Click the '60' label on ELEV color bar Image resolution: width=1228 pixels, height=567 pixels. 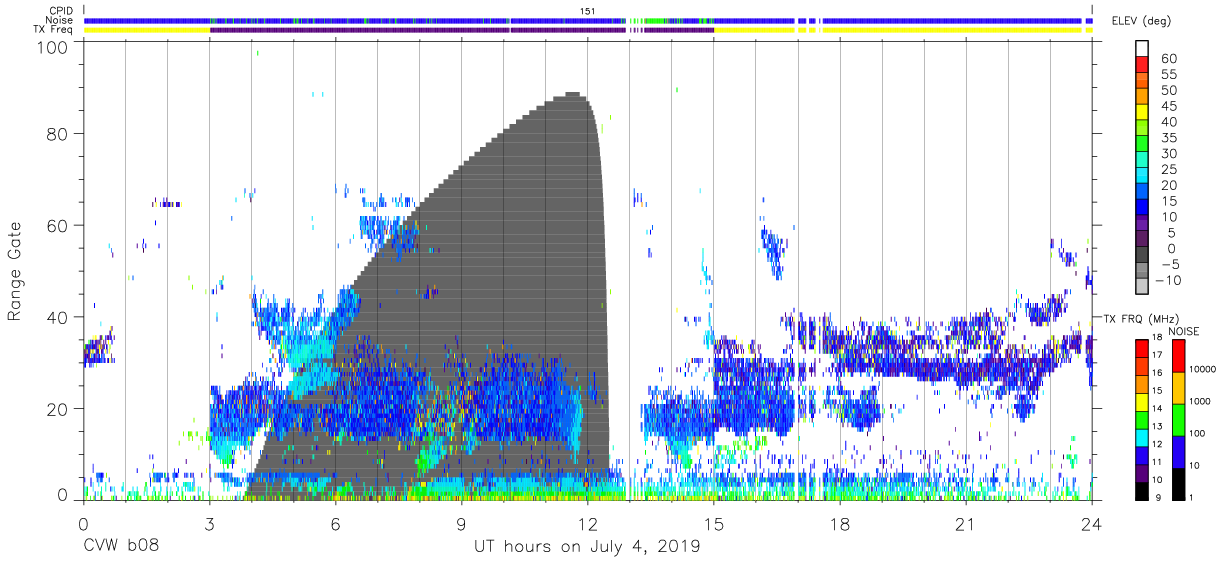tap(1169, 59)
